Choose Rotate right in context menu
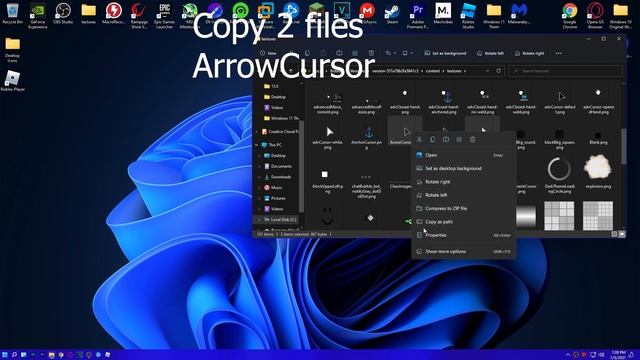This screenshot has width=640, height=360. (463, 182)
